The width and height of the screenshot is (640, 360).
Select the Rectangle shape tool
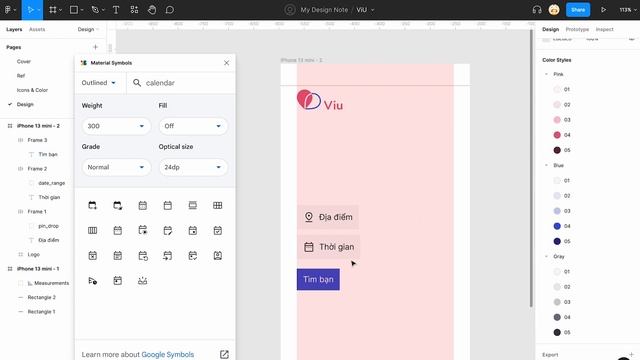click(x=74, y=10)
